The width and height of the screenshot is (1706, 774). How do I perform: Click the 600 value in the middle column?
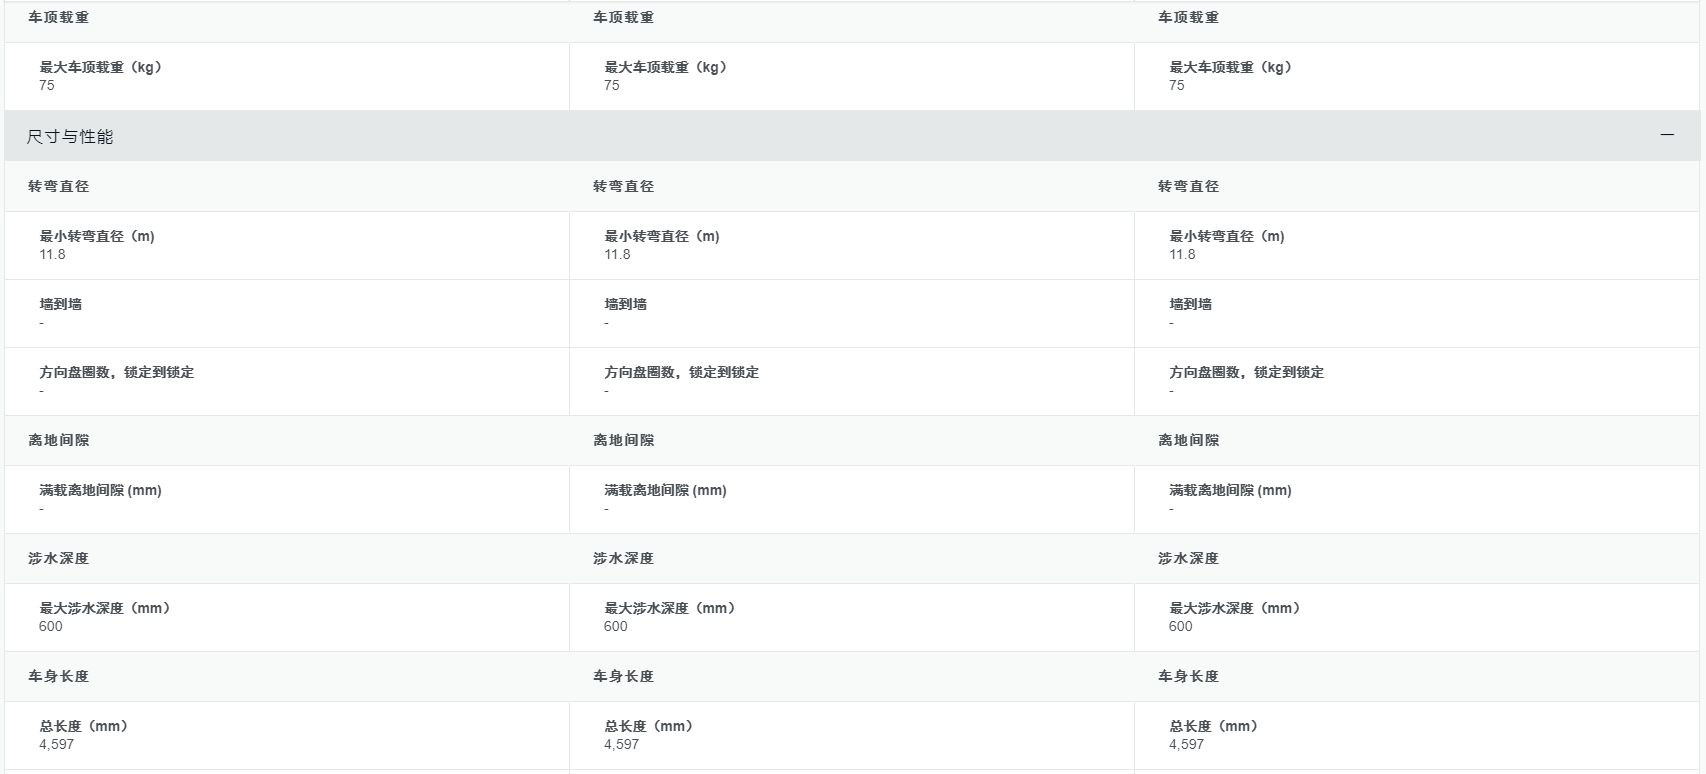pos(615,627)
